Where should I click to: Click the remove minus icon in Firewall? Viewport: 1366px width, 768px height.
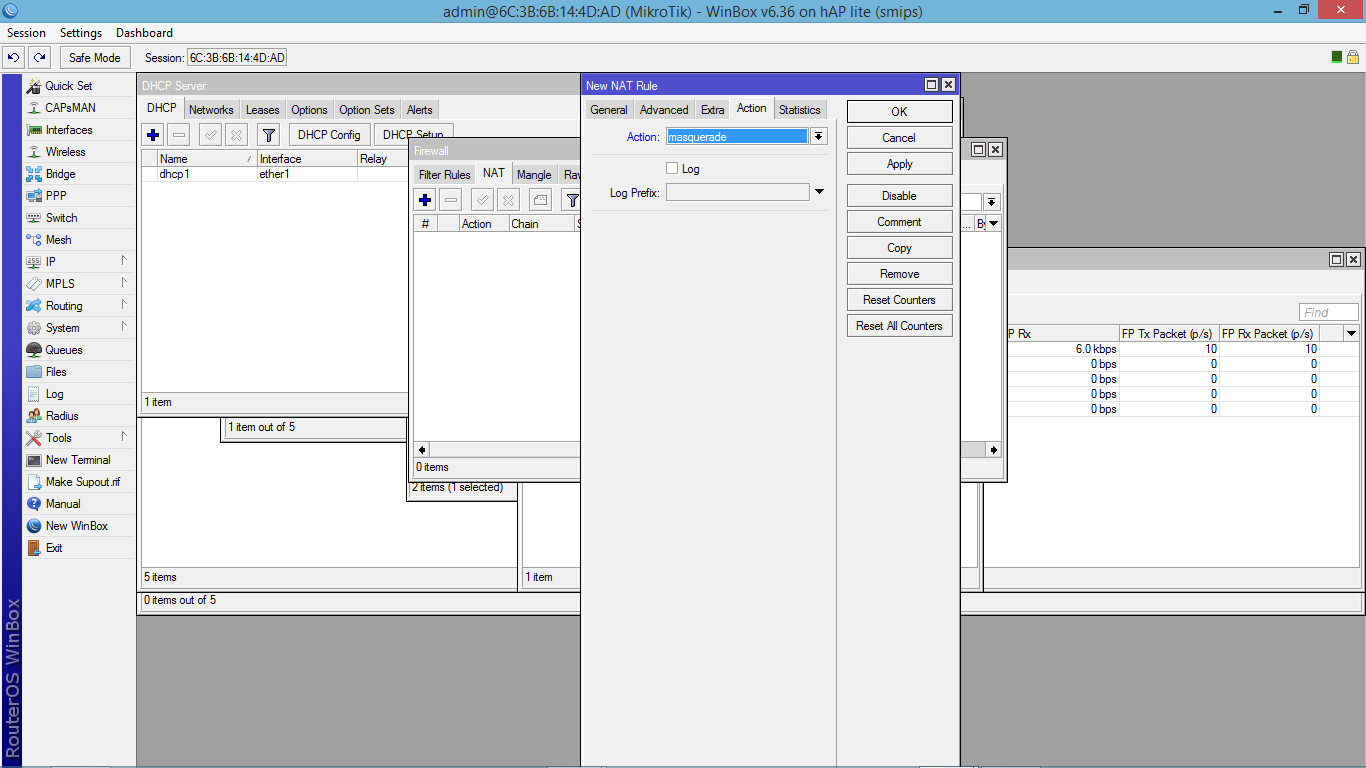pyautogui.click(x=451, y=200)
